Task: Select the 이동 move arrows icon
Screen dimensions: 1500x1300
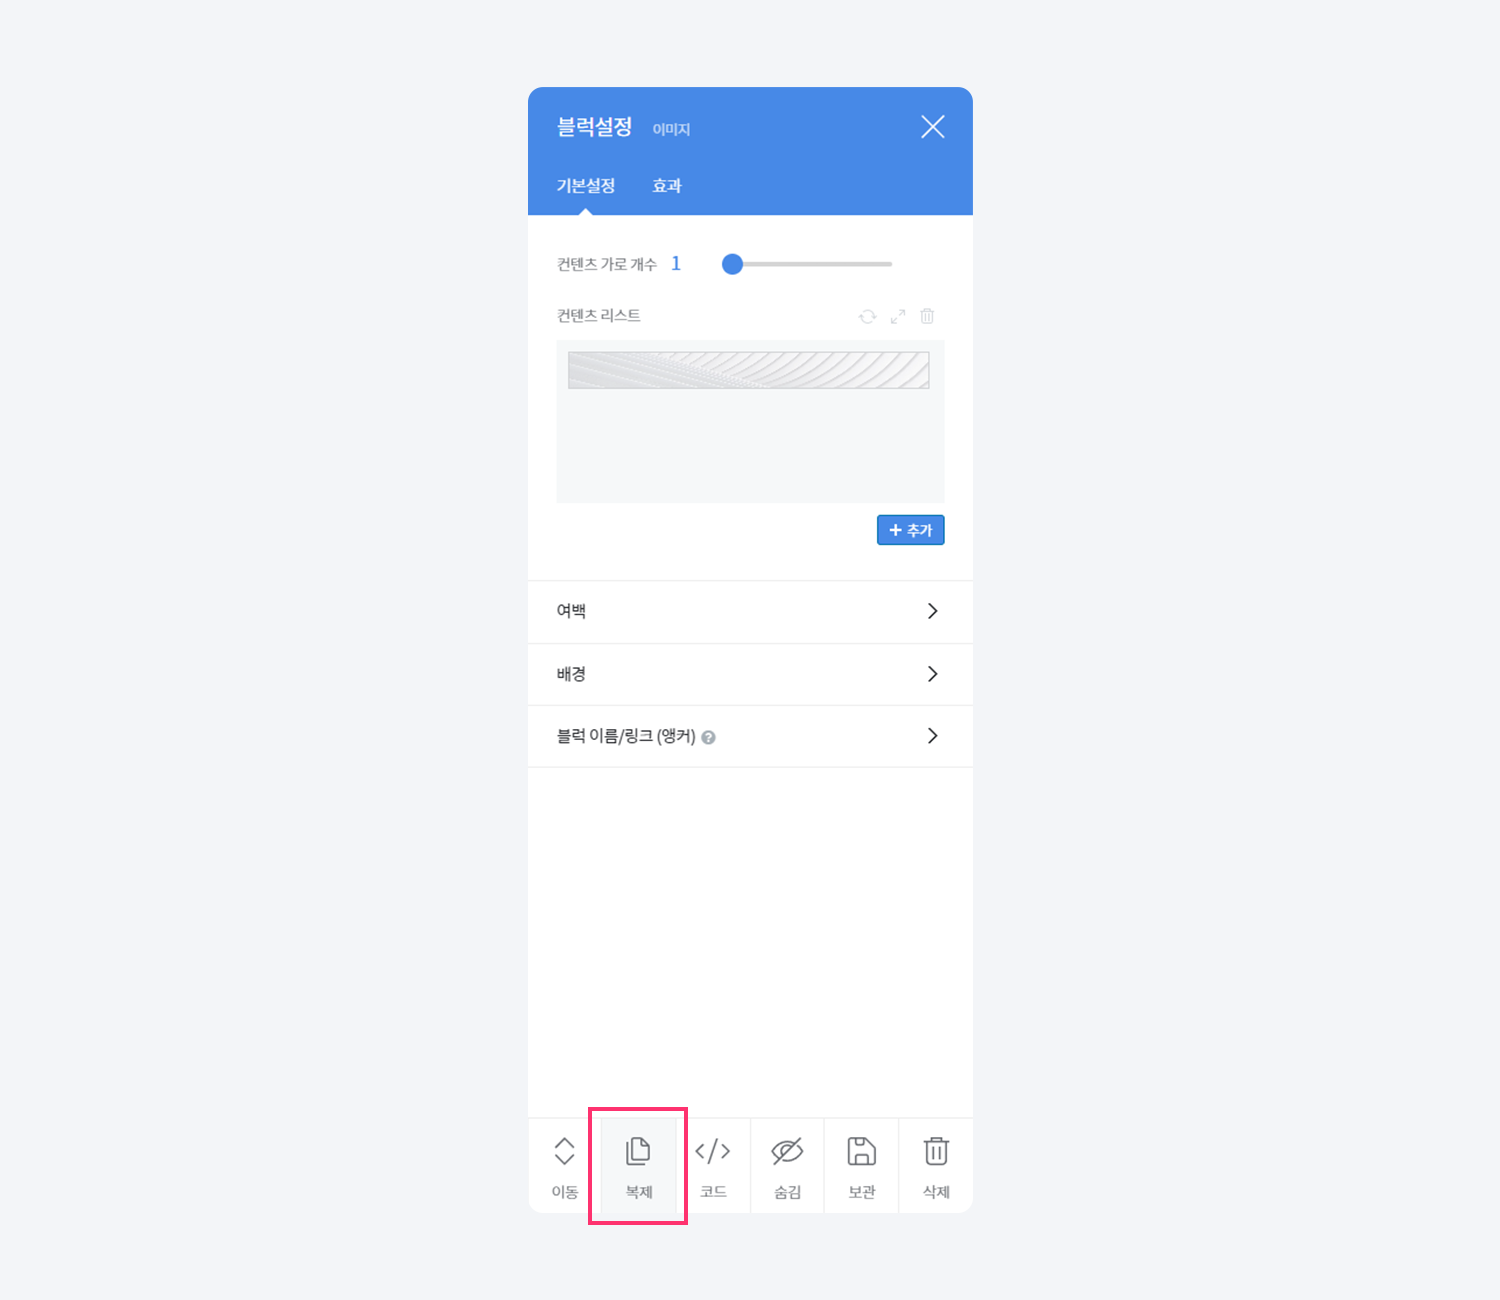Action: pos(564,1151)
